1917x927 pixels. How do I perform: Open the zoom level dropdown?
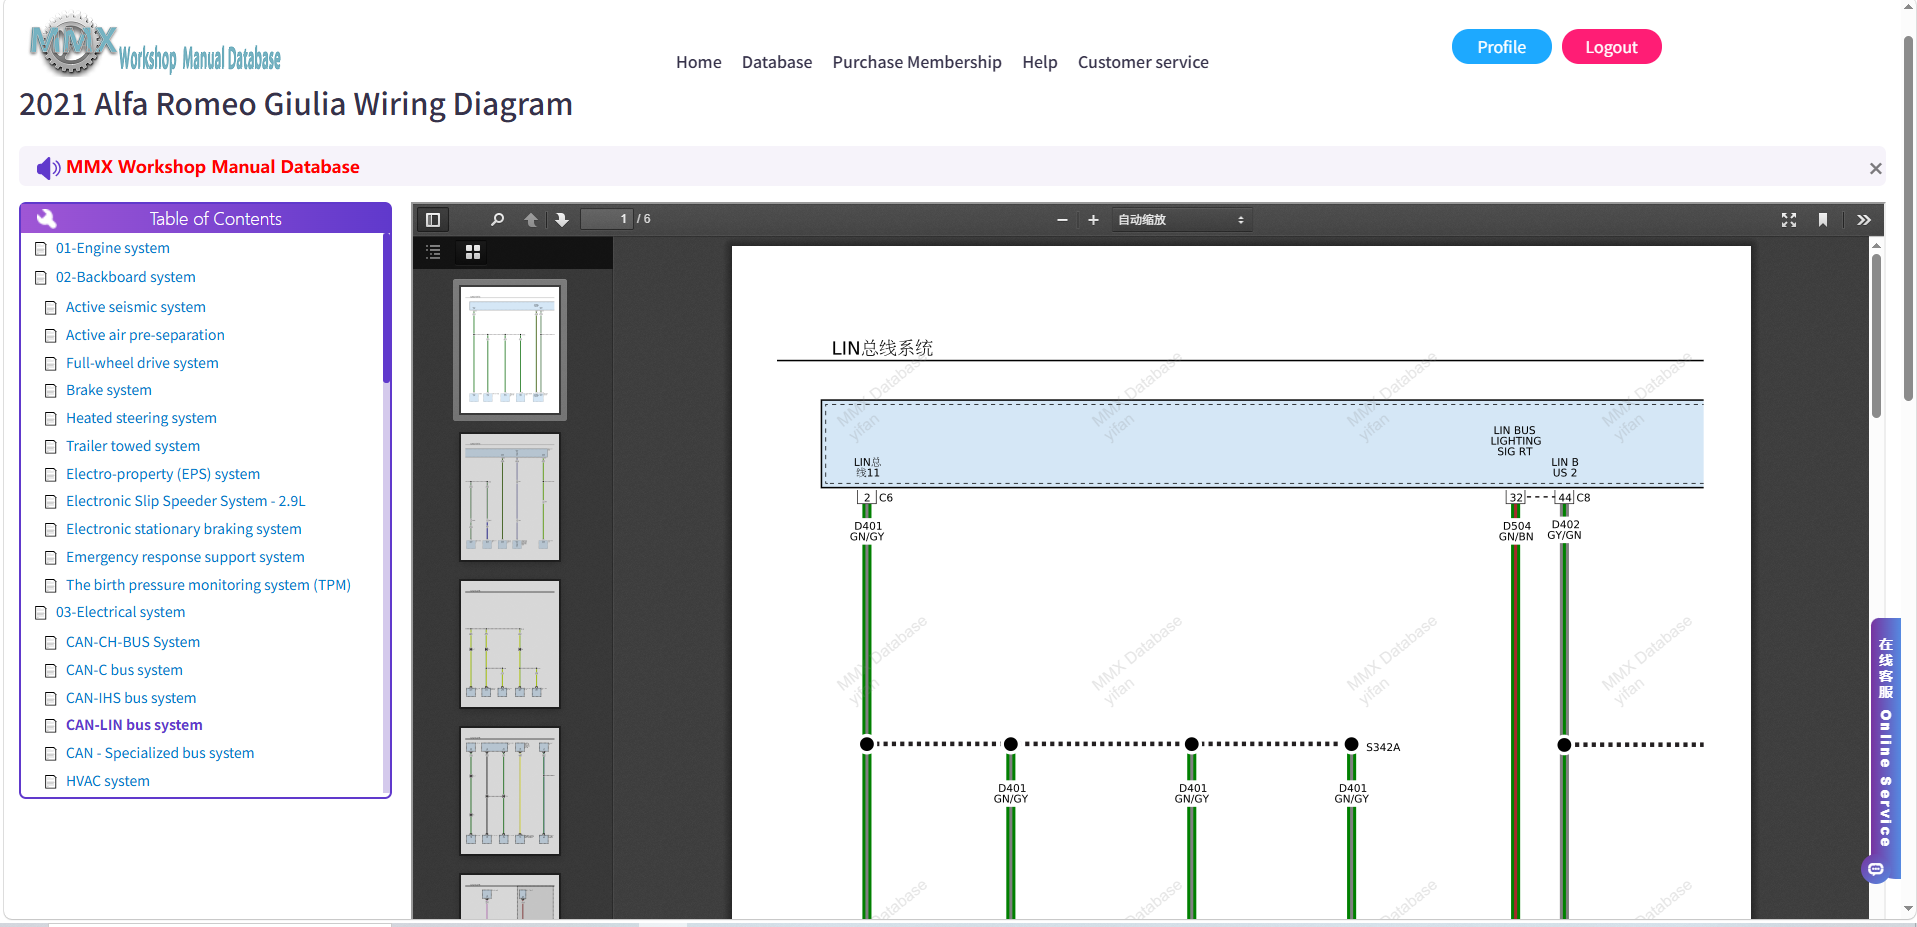1181,220
